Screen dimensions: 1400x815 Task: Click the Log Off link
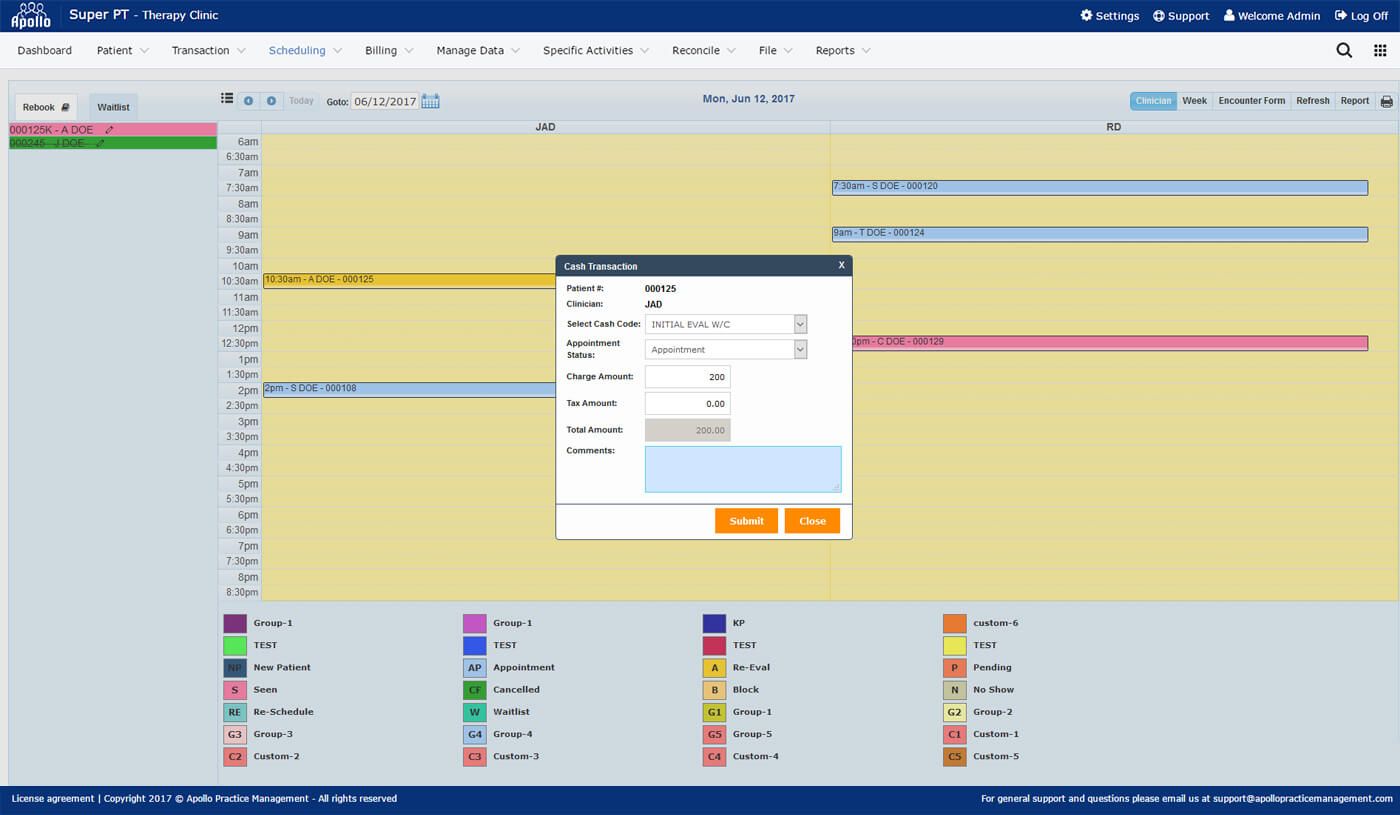pos(1361,16)
